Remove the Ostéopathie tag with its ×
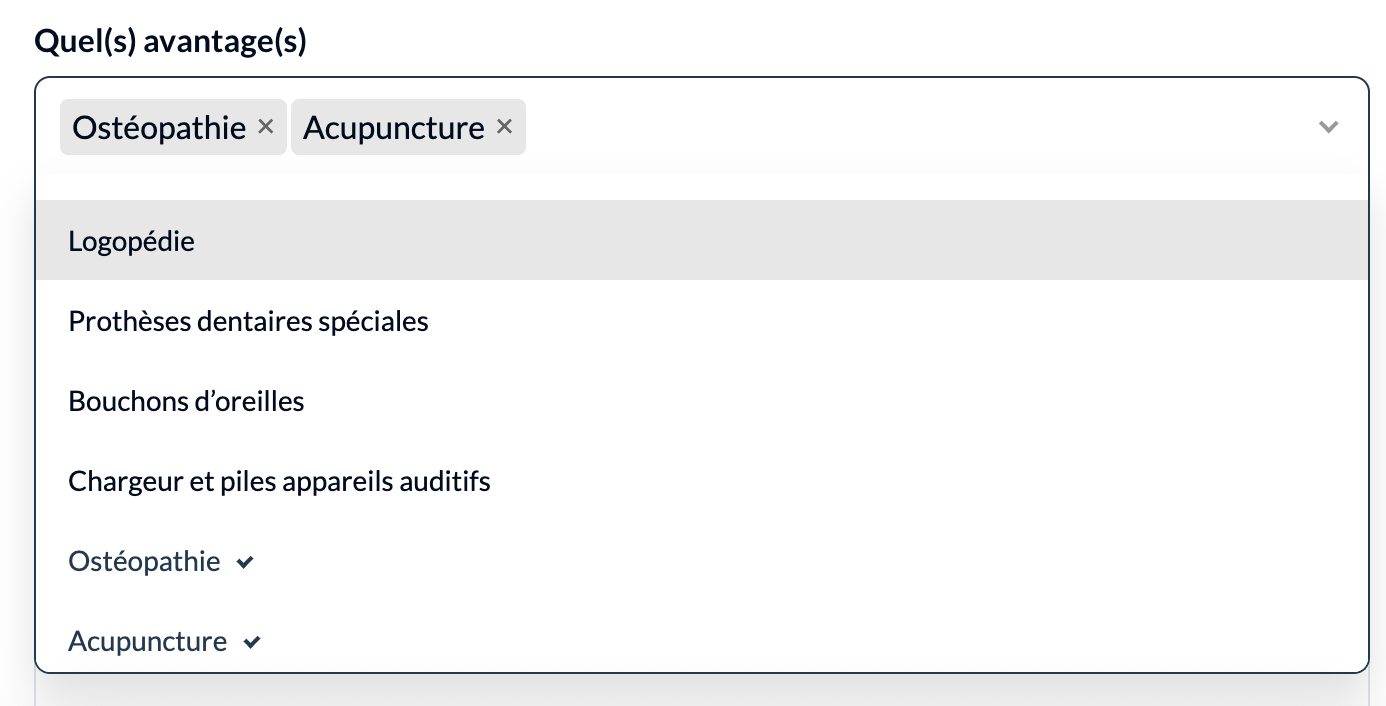Viewport: 1386px width, 706px height. point(265,127)
